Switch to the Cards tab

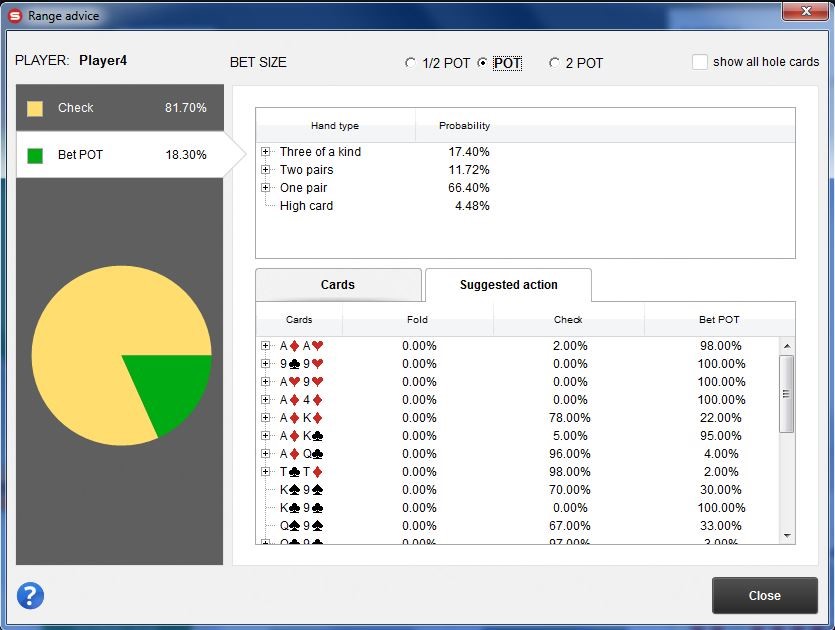coord(337,285)
